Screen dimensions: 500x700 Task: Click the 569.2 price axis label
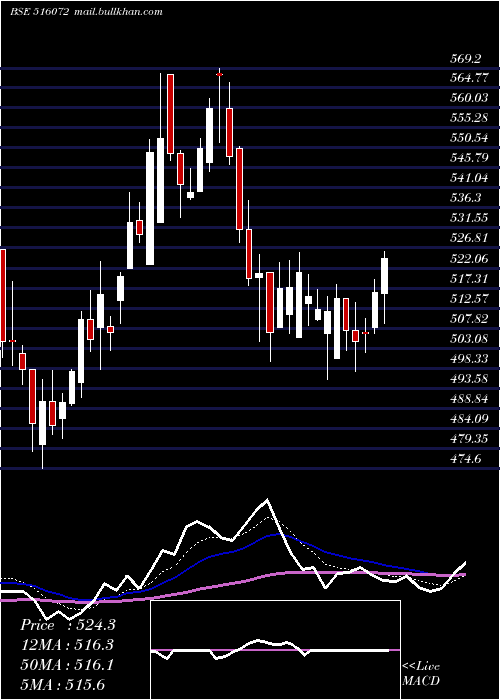(x=466, y=59)
